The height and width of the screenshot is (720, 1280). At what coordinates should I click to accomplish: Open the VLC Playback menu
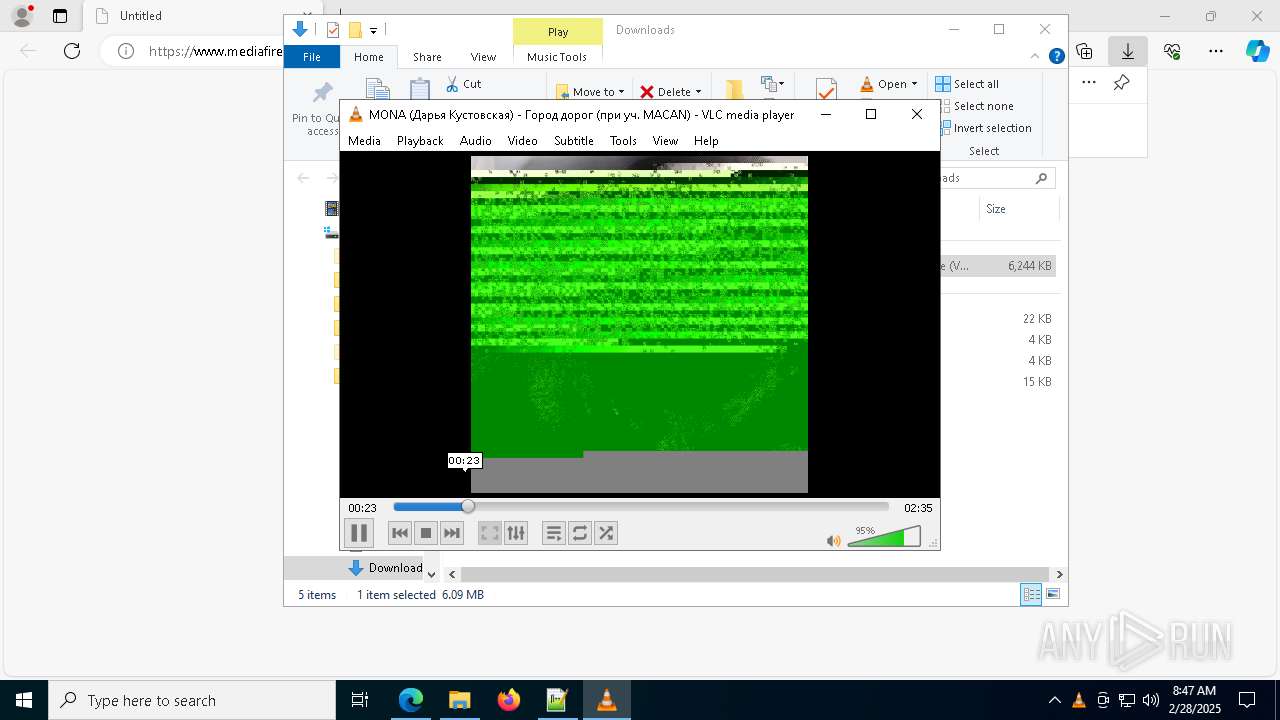coord(420,141)
